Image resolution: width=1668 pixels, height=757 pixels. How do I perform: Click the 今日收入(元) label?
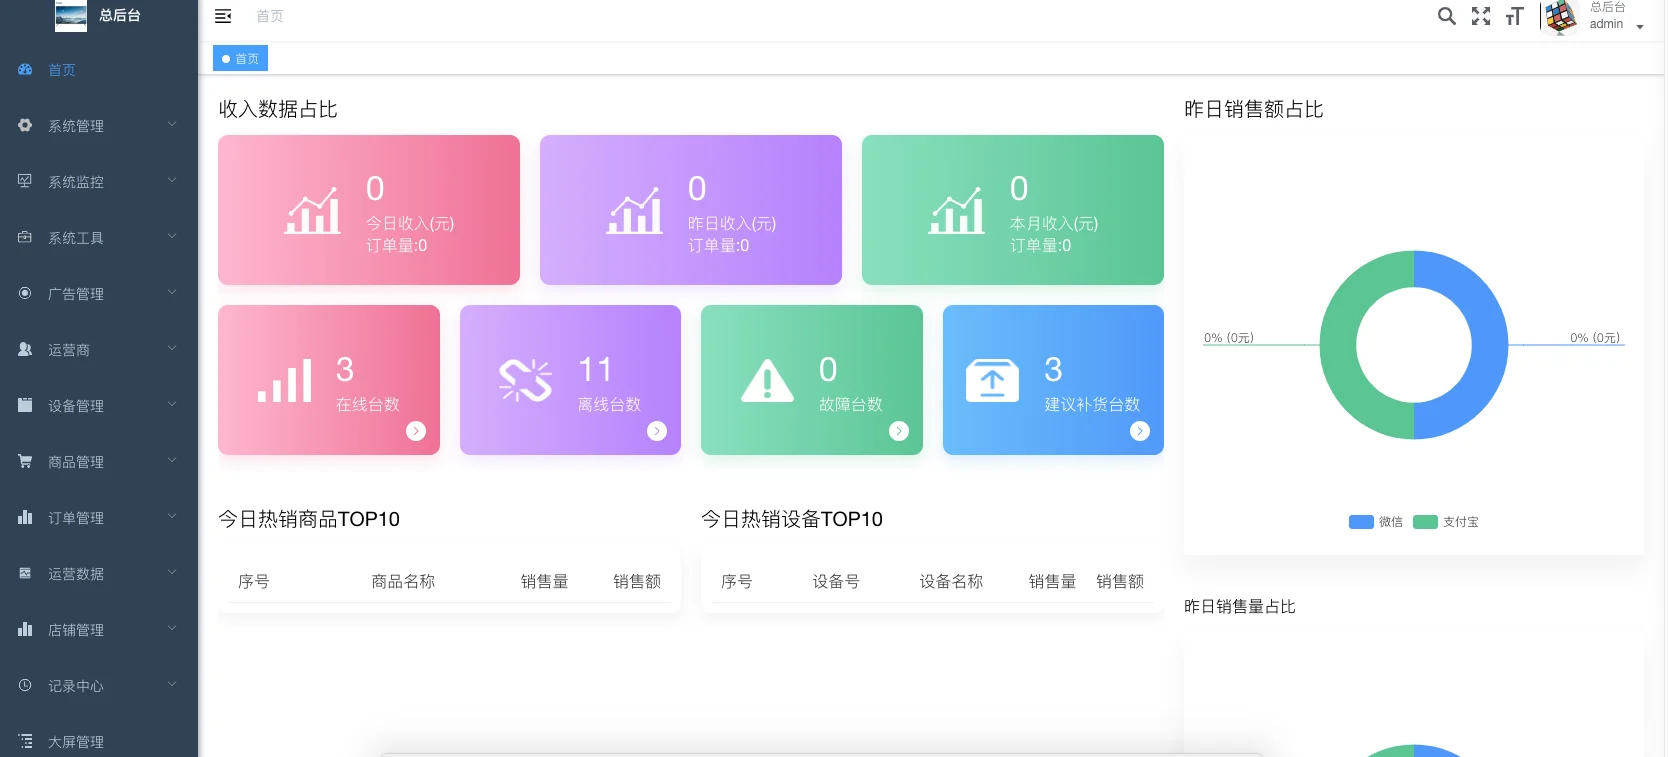(410, 224)
